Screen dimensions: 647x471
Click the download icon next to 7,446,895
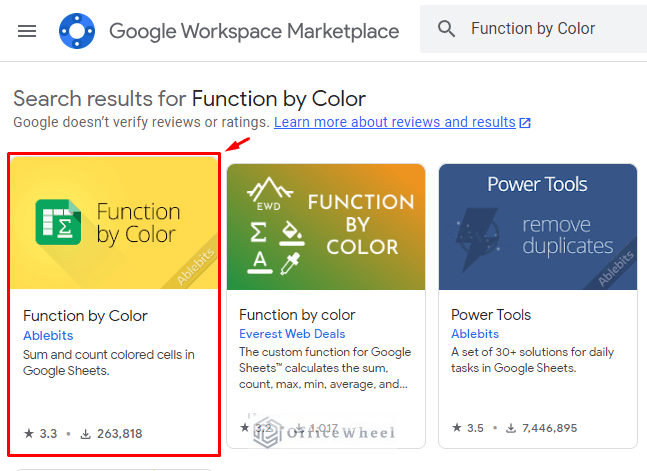(x=511, y=428)
